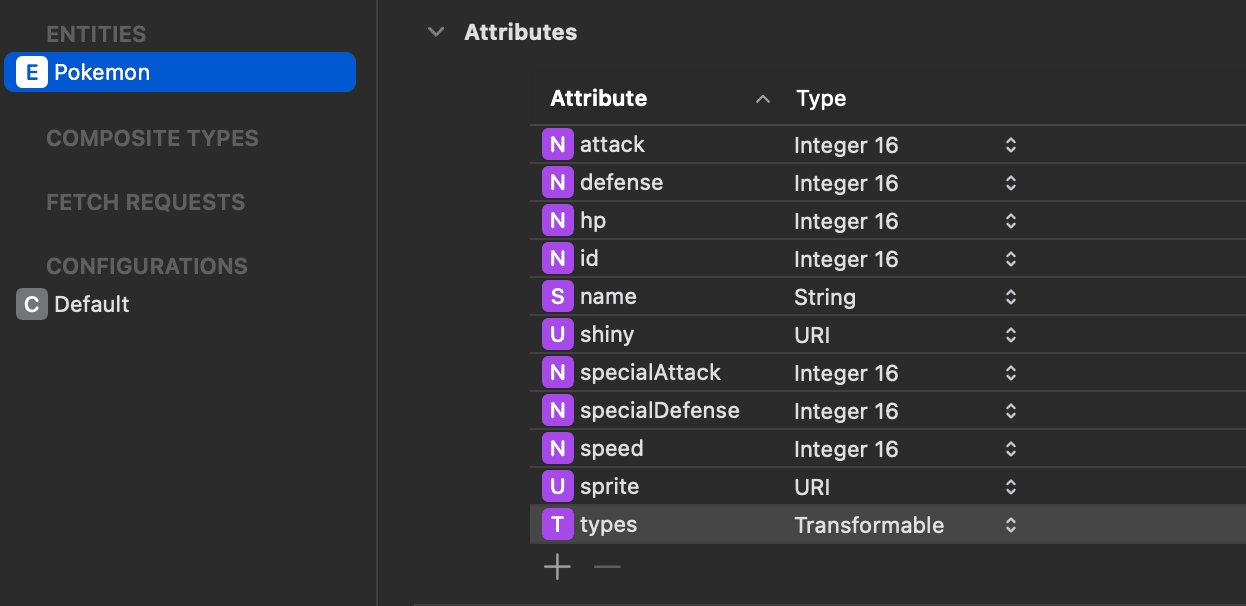Select the sprite attribute name
This screenshot has height=606, width=1246.
[609, 487]
